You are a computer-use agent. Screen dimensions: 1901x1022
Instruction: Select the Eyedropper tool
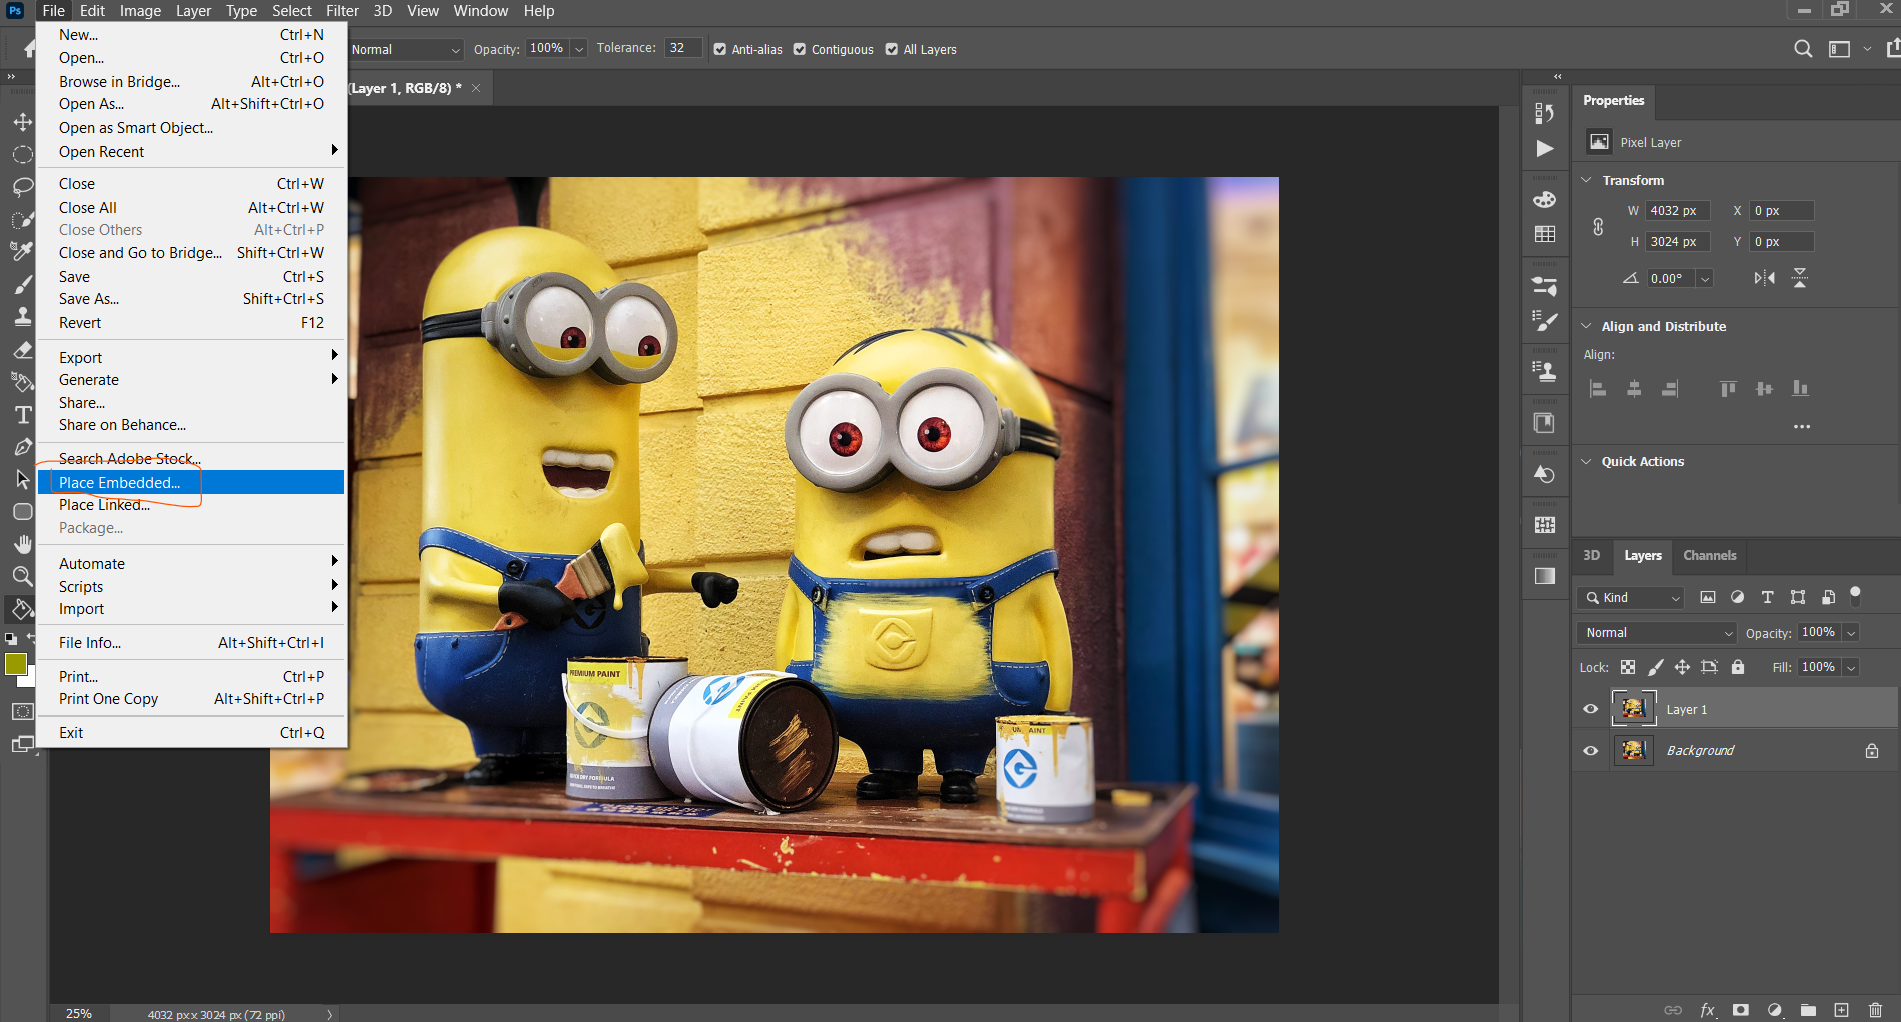click(22, 251)
